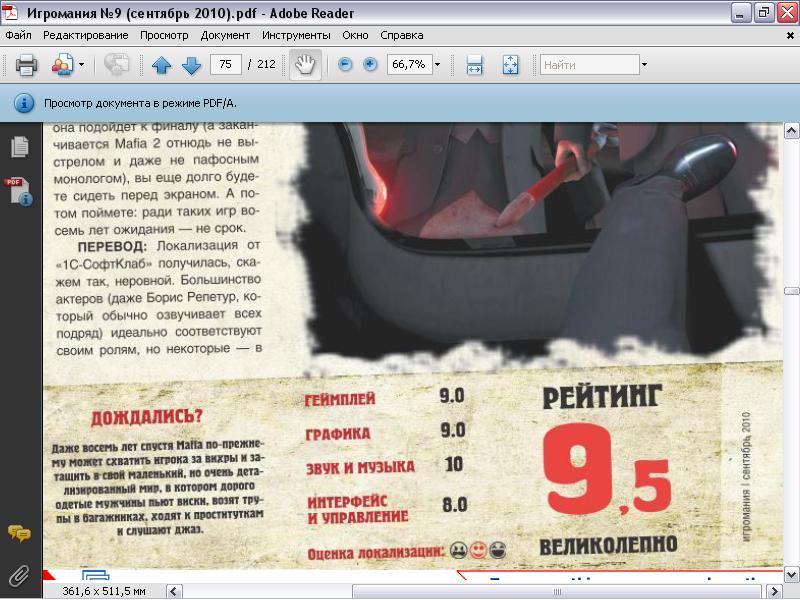Click the Print icon in toolbar
The height and width of the screenshot is (600, 800).
pyautogui.click(x=26, y=65)
